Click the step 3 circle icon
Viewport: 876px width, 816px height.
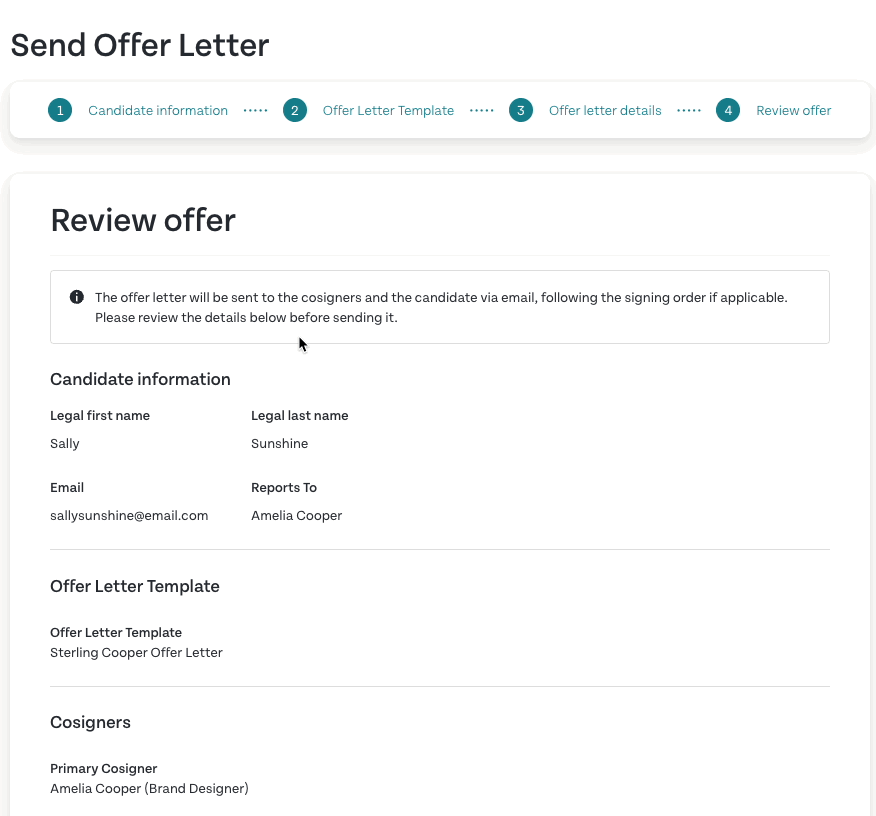521,110
